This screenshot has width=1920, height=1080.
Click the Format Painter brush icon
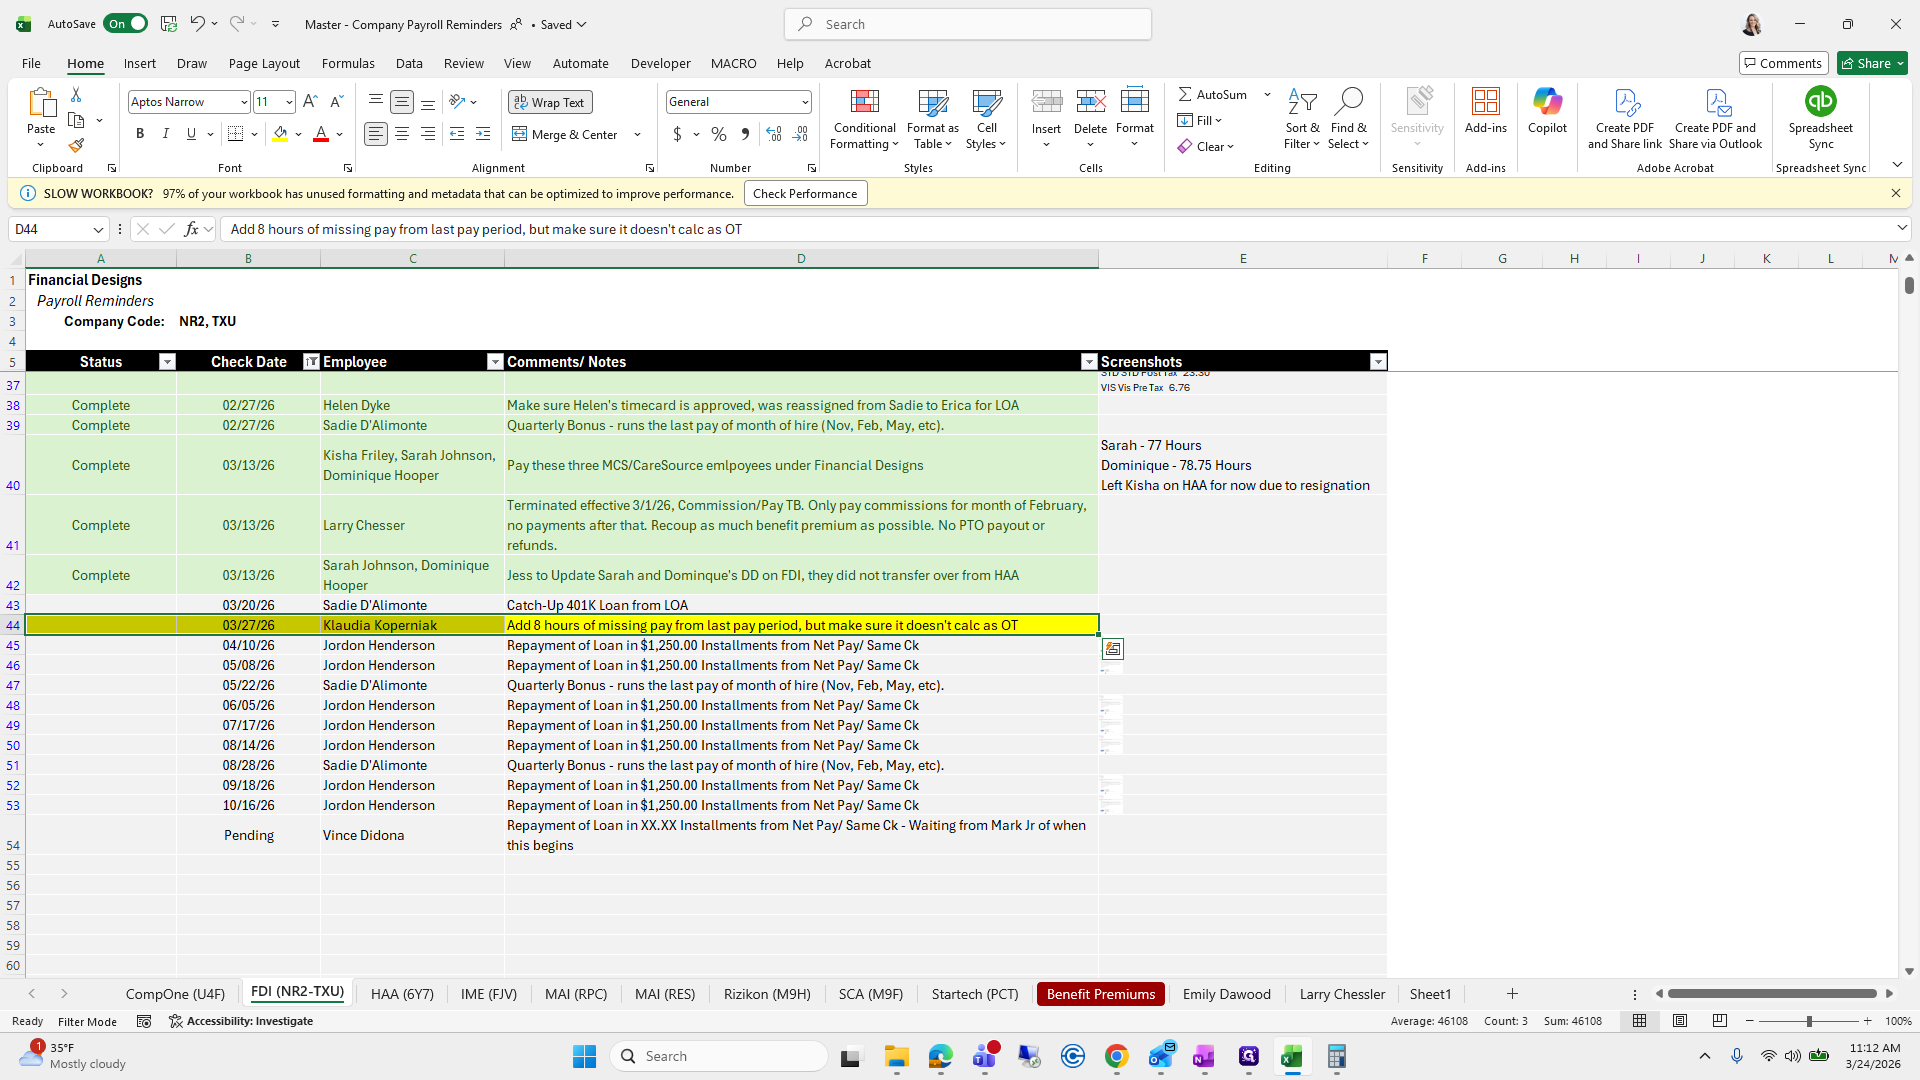[76, 146]
